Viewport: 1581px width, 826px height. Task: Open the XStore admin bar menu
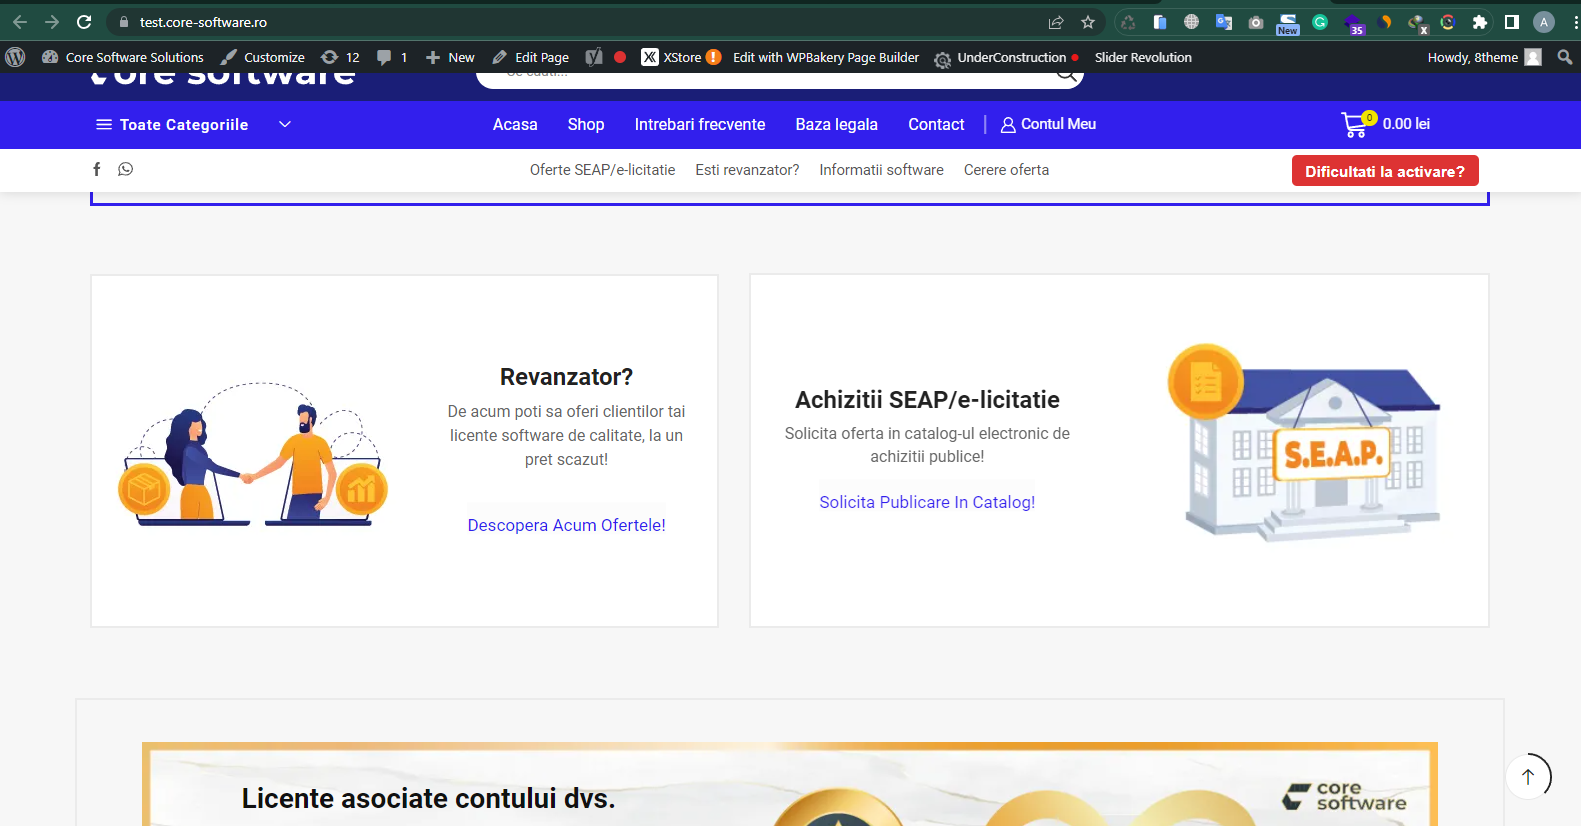680,57
